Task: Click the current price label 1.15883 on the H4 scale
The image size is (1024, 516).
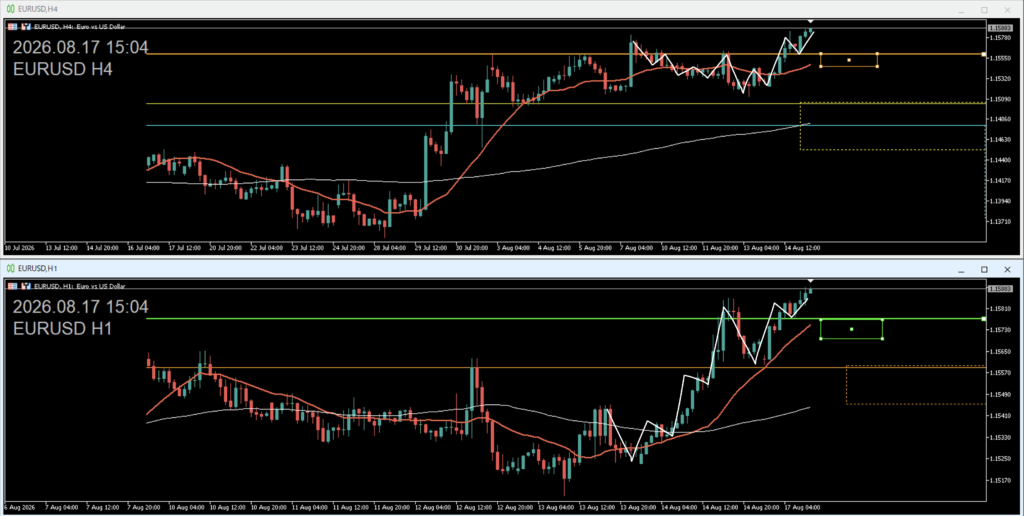Action: 1000,28
